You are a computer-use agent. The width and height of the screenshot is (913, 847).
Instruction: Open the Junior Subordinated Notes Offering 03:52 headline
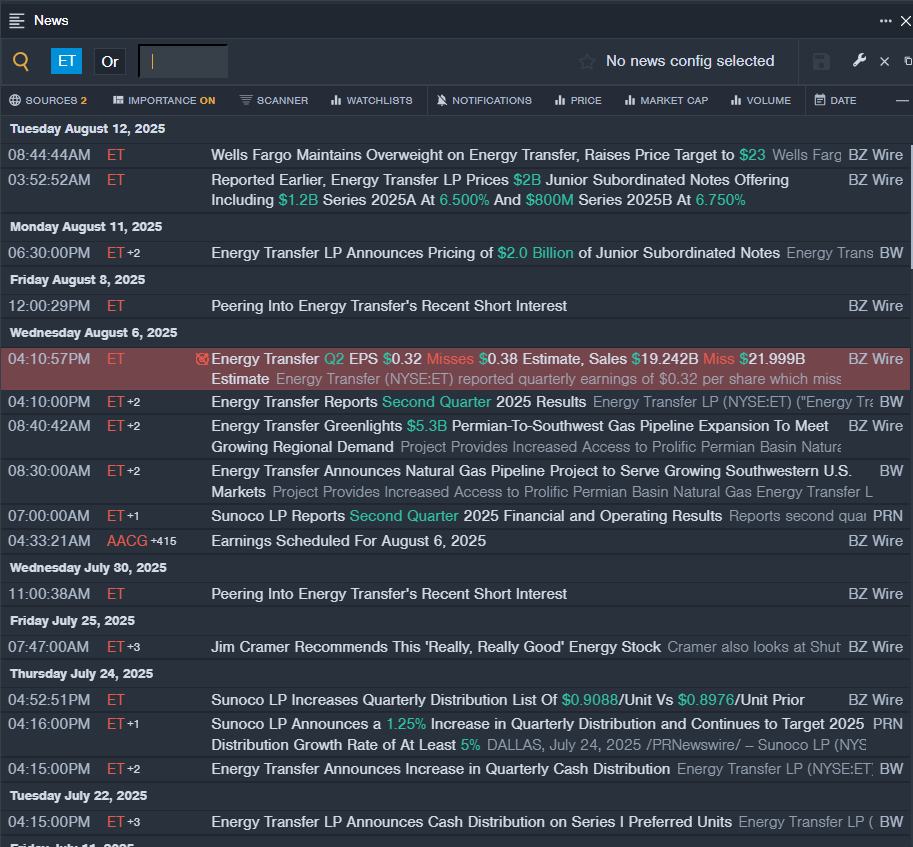pyautogui.click(x=500, y=190)
